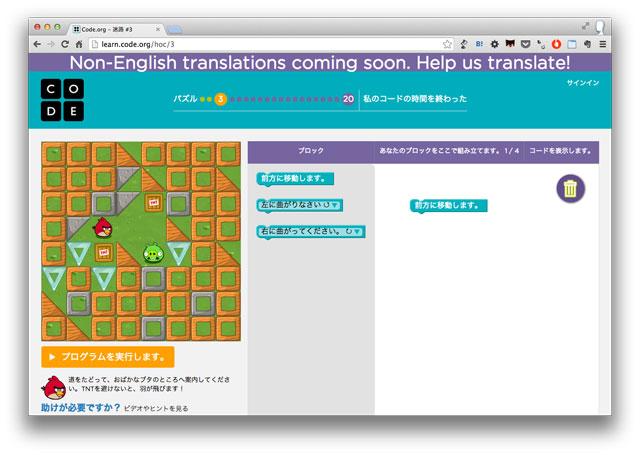Select the 右に曲がってください block in the toolbox

(x=311, y=231)
